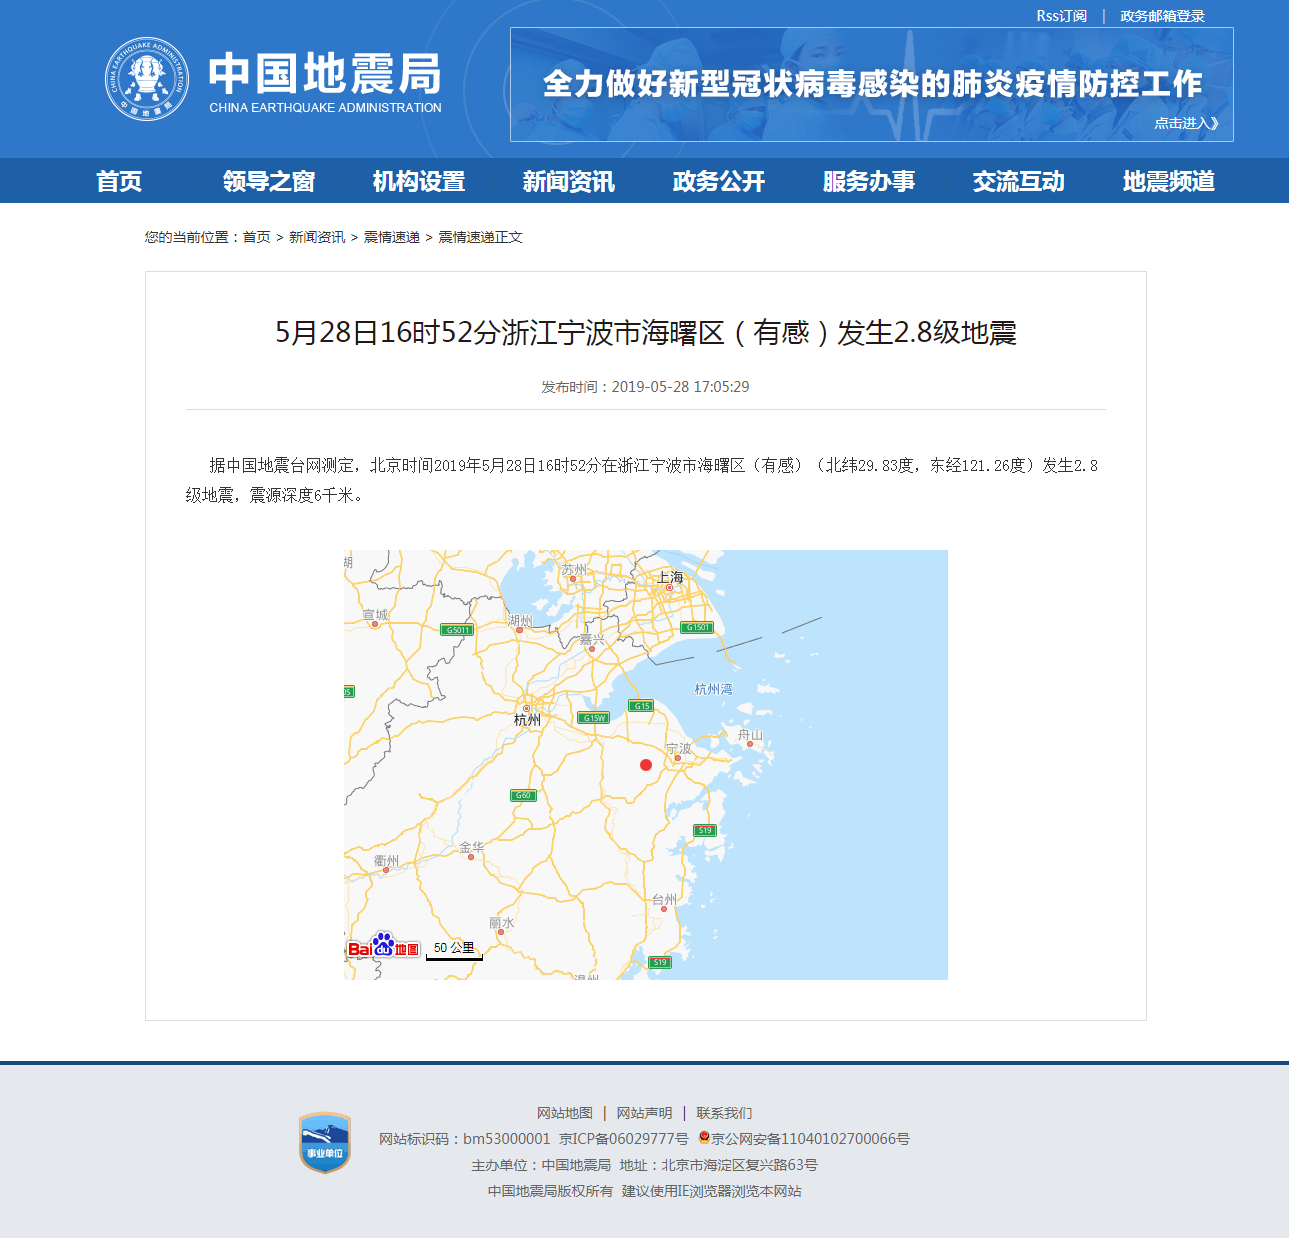Click the red earthquake epicenter marker
This screenshot has width=1289, height=1238.
coord(646,765)
